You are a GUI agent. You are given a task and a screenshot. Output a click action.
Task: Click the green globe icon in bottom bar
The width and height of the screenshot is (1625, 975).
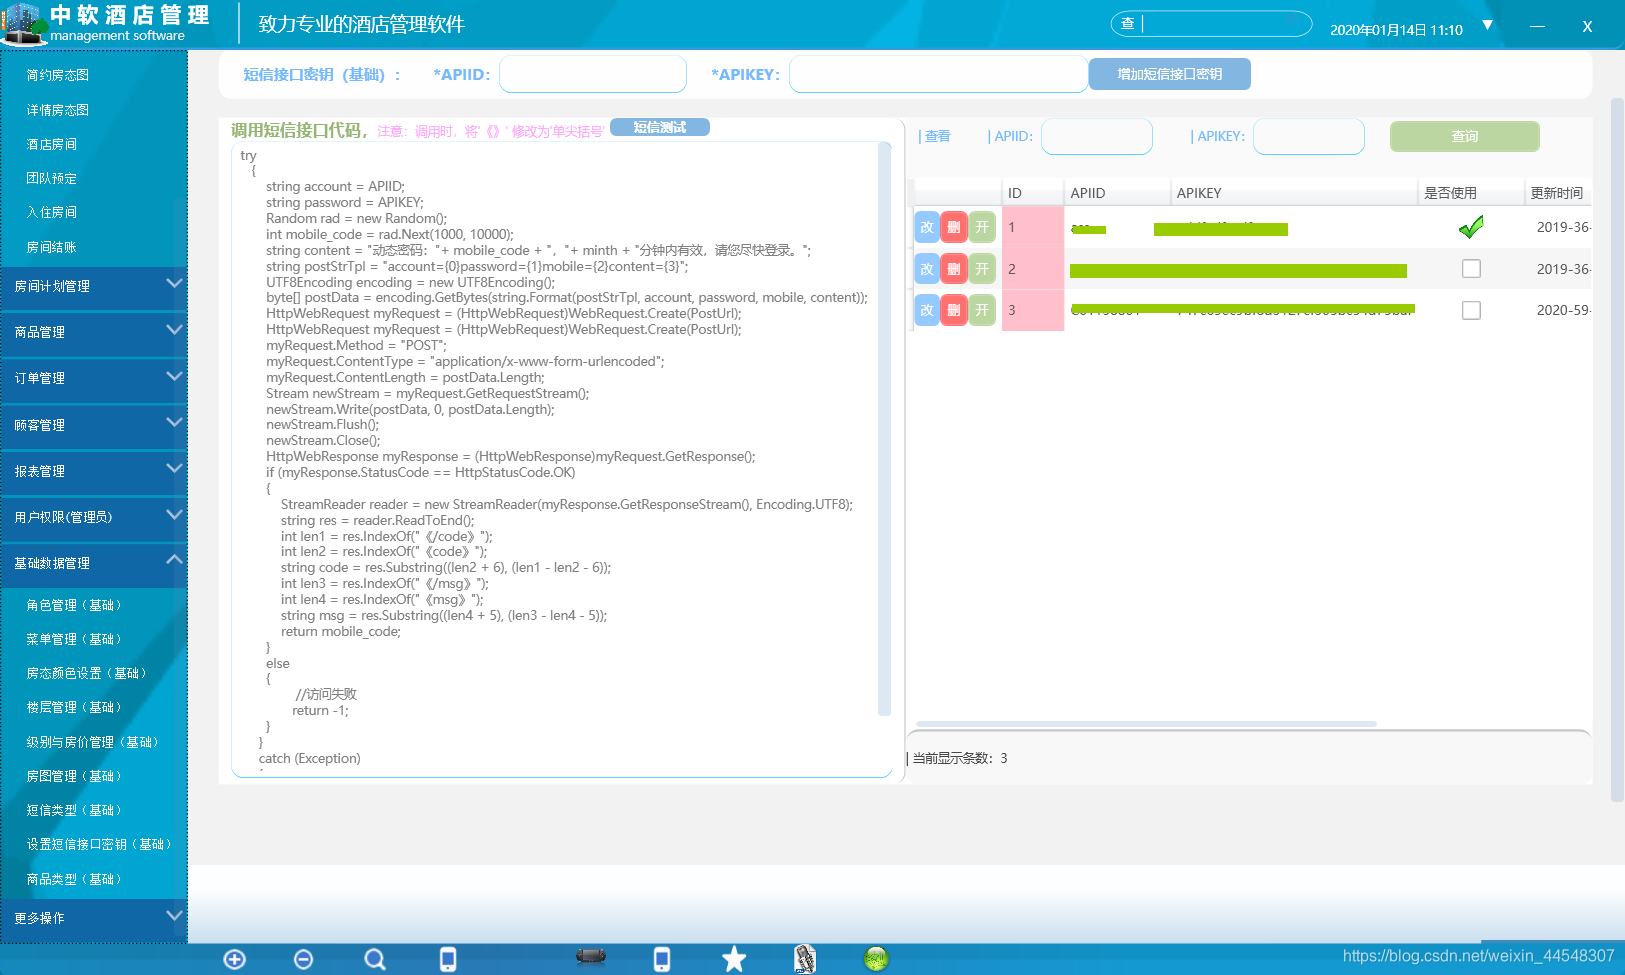click(876, 959)
